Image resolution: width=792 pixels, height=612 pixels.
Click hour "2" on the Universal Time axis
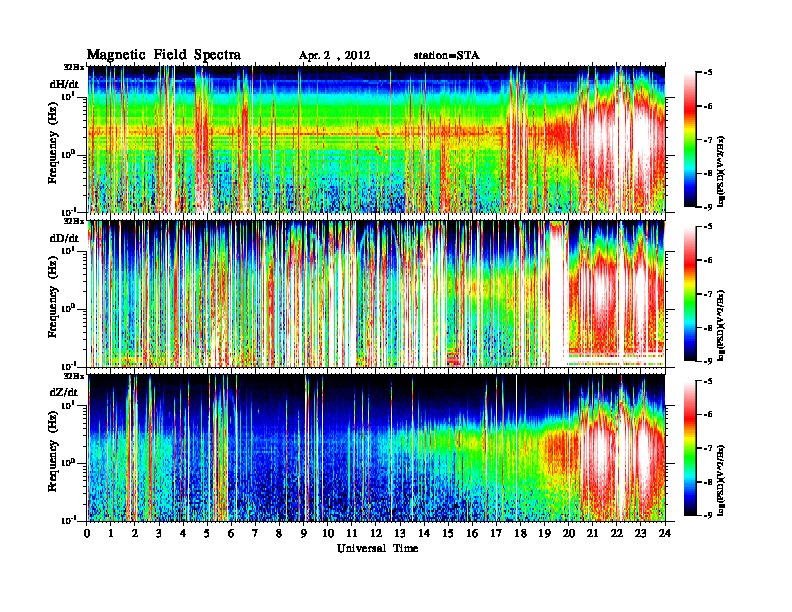[135, 533]
